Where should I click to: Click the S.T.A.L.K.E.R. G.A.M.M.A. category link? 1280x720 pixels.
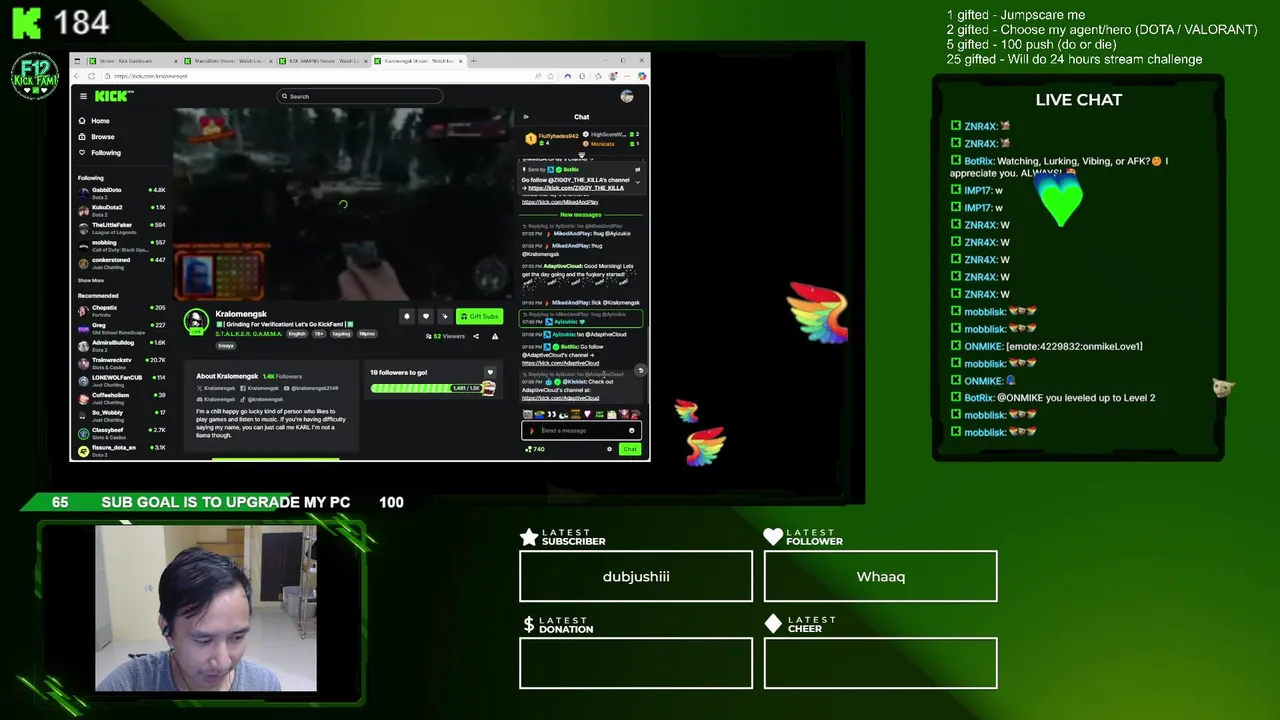pos(250,334)
